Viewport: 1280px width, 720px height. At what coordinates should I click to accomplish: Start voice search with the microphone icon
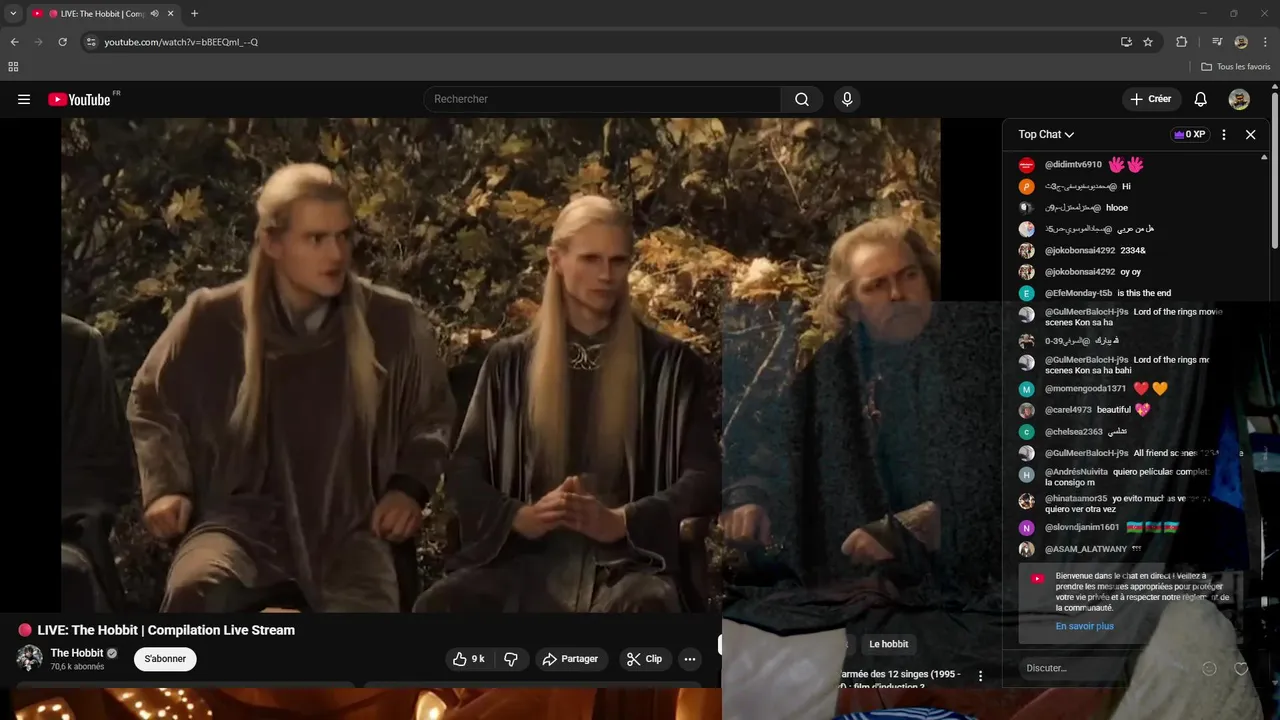tap(847, 99)
